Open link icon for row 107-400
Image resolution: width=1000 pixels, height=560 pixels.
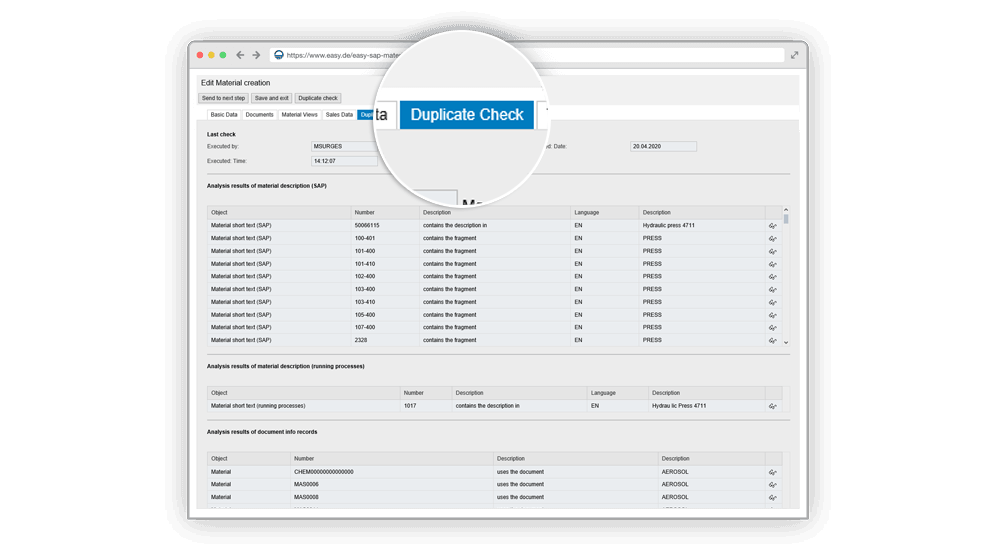(x=772, y=328)
